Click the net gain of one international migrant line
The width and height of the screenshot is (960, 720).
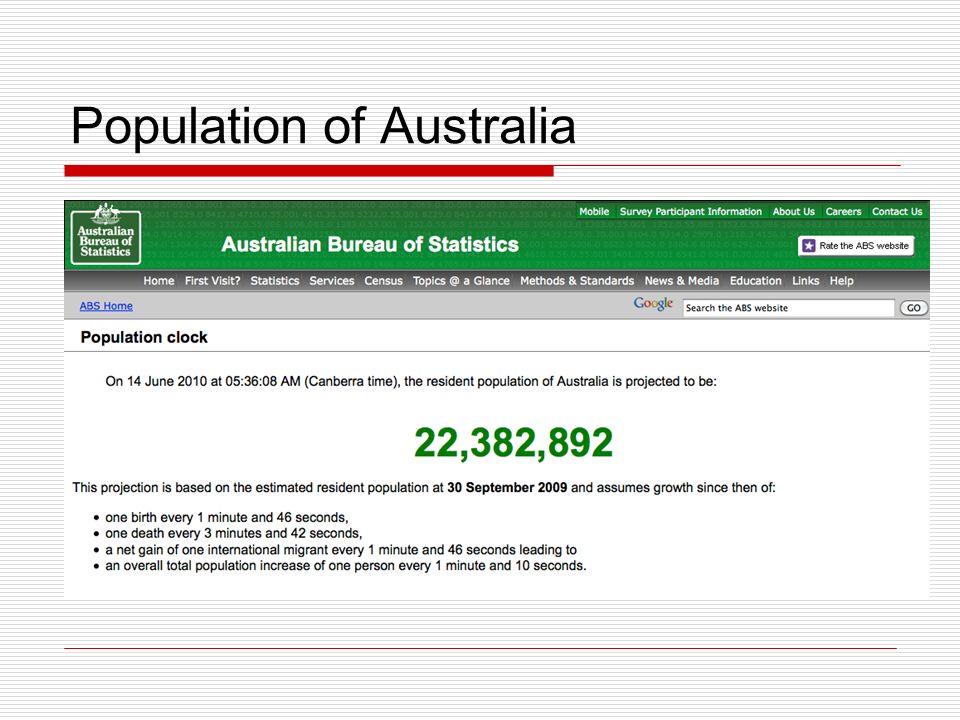[341, 550]
